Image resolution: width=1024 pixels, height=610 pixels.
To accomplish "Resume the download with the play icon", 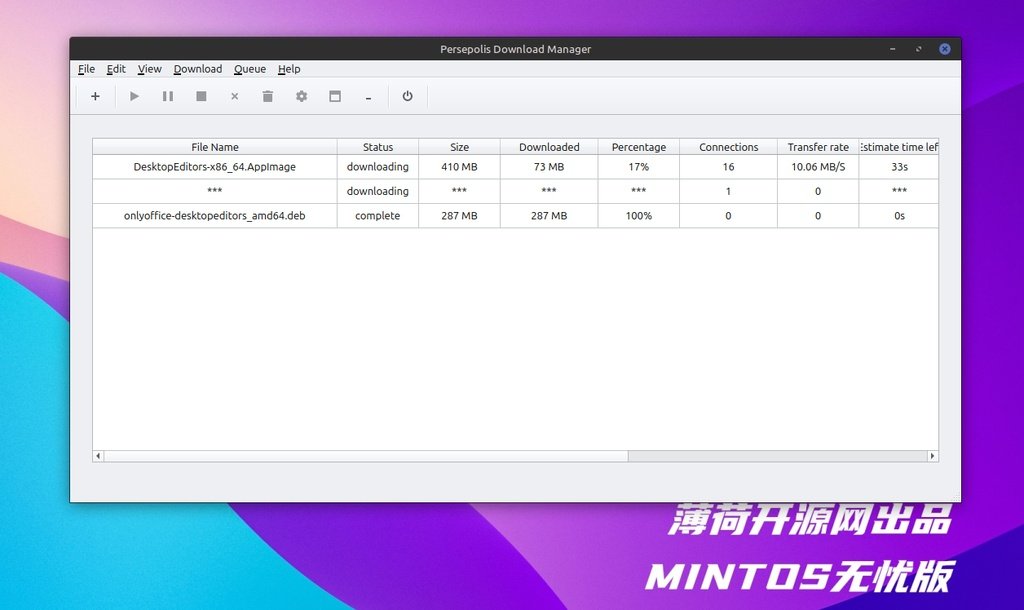I will pyautogui.click(x=134, y=97).
